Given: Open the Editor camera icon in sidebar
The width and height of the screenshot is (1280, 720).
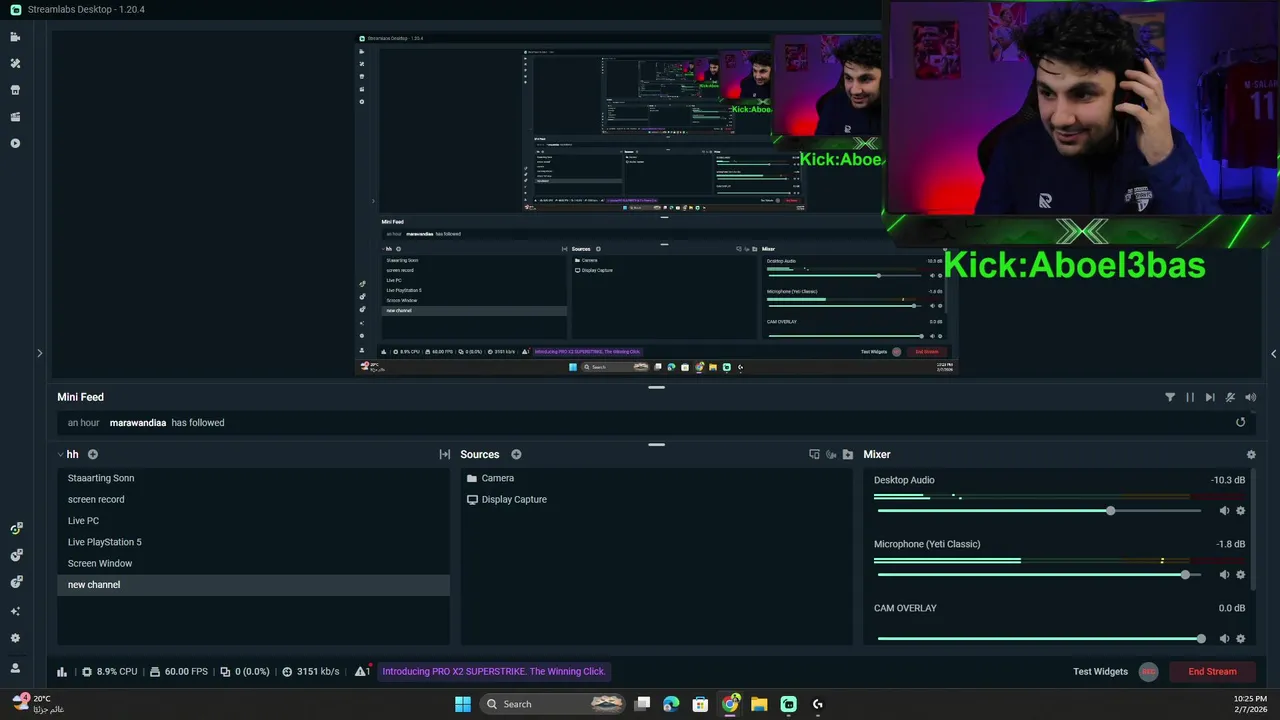Looking at the screenshot, I should [x=15, y=37].
